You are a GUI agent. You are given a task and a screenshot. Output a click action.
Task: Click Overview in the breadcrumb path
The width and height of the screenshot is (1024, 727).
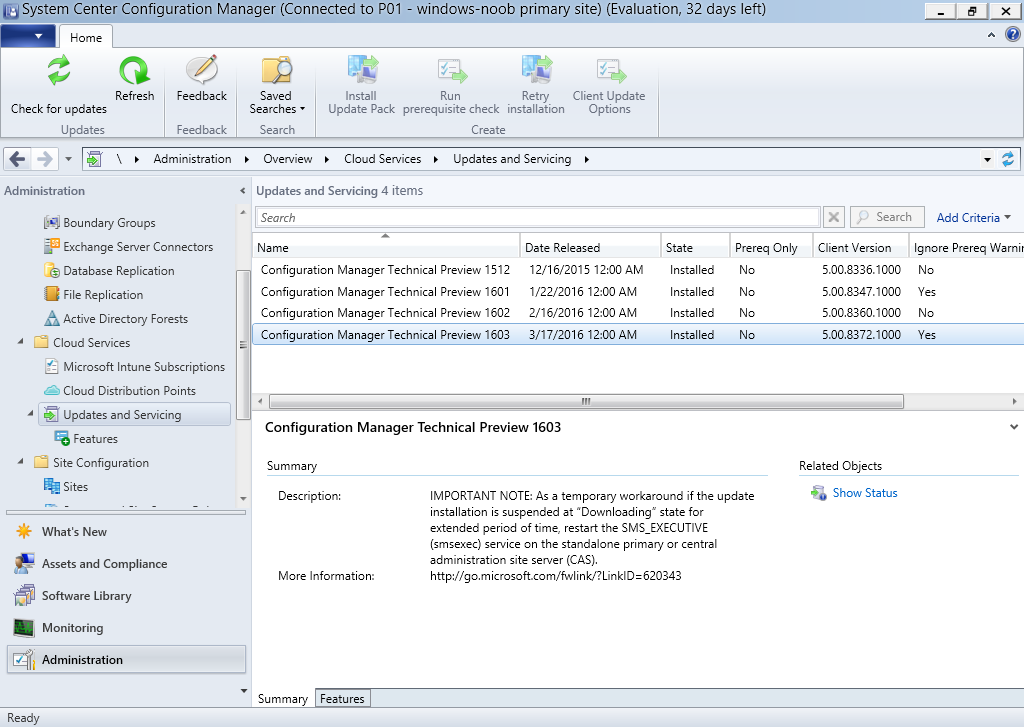tap(287, 159)
